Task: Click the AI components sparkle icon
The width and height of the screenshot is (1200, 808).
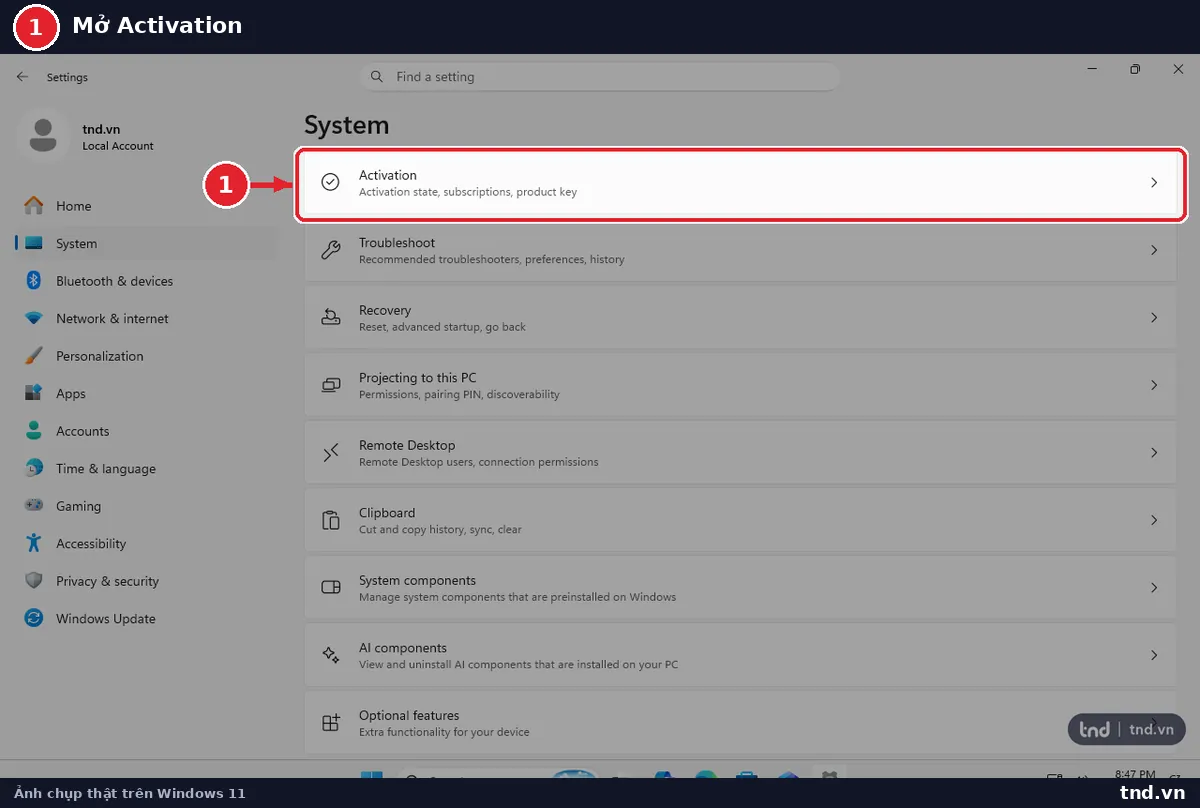Action: [330, 655]
